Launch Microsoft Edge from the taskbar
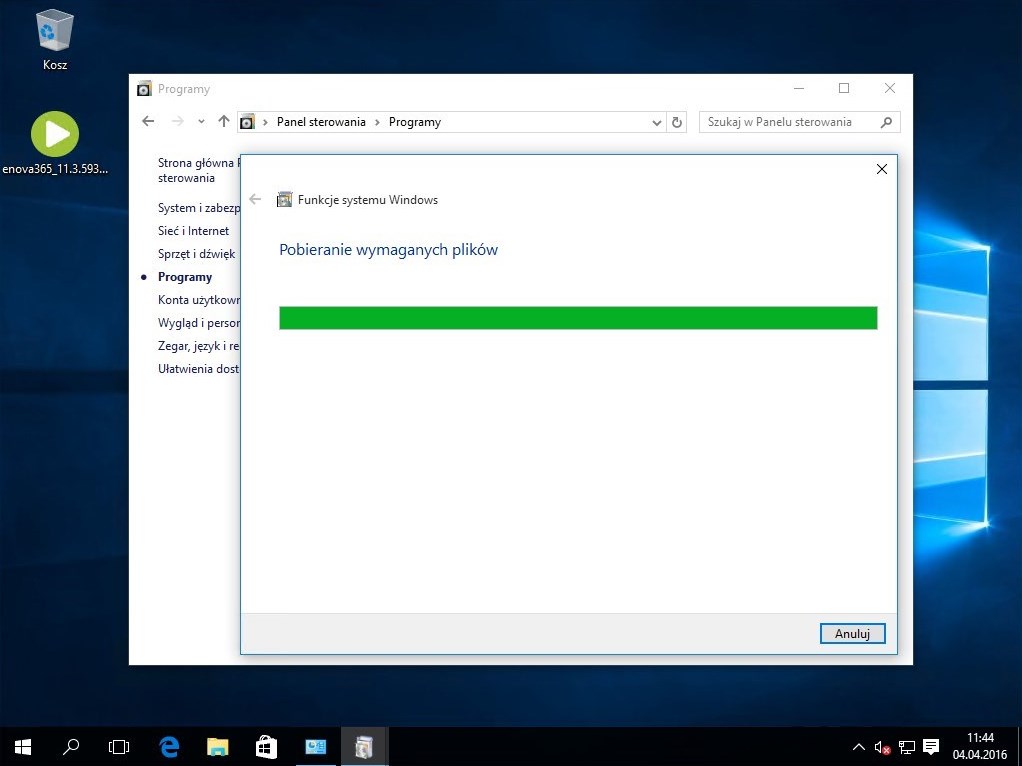 [x=169, y=746]
